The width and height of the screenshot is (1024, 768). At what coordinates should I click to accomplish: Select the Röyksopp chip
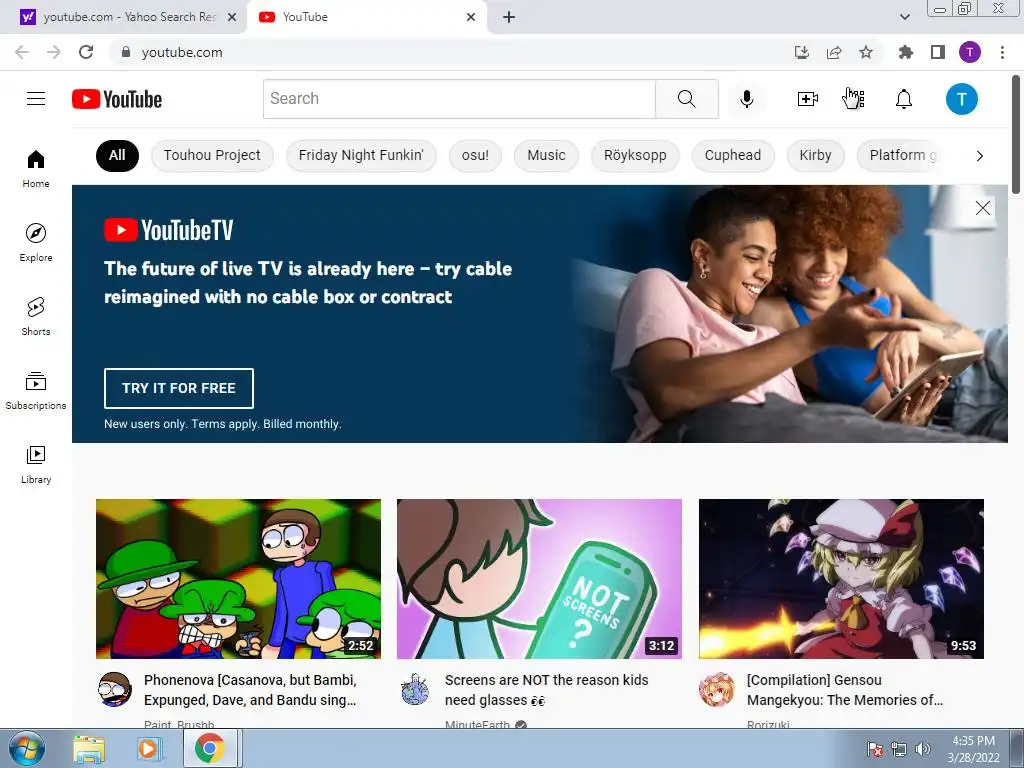[635, 155]
